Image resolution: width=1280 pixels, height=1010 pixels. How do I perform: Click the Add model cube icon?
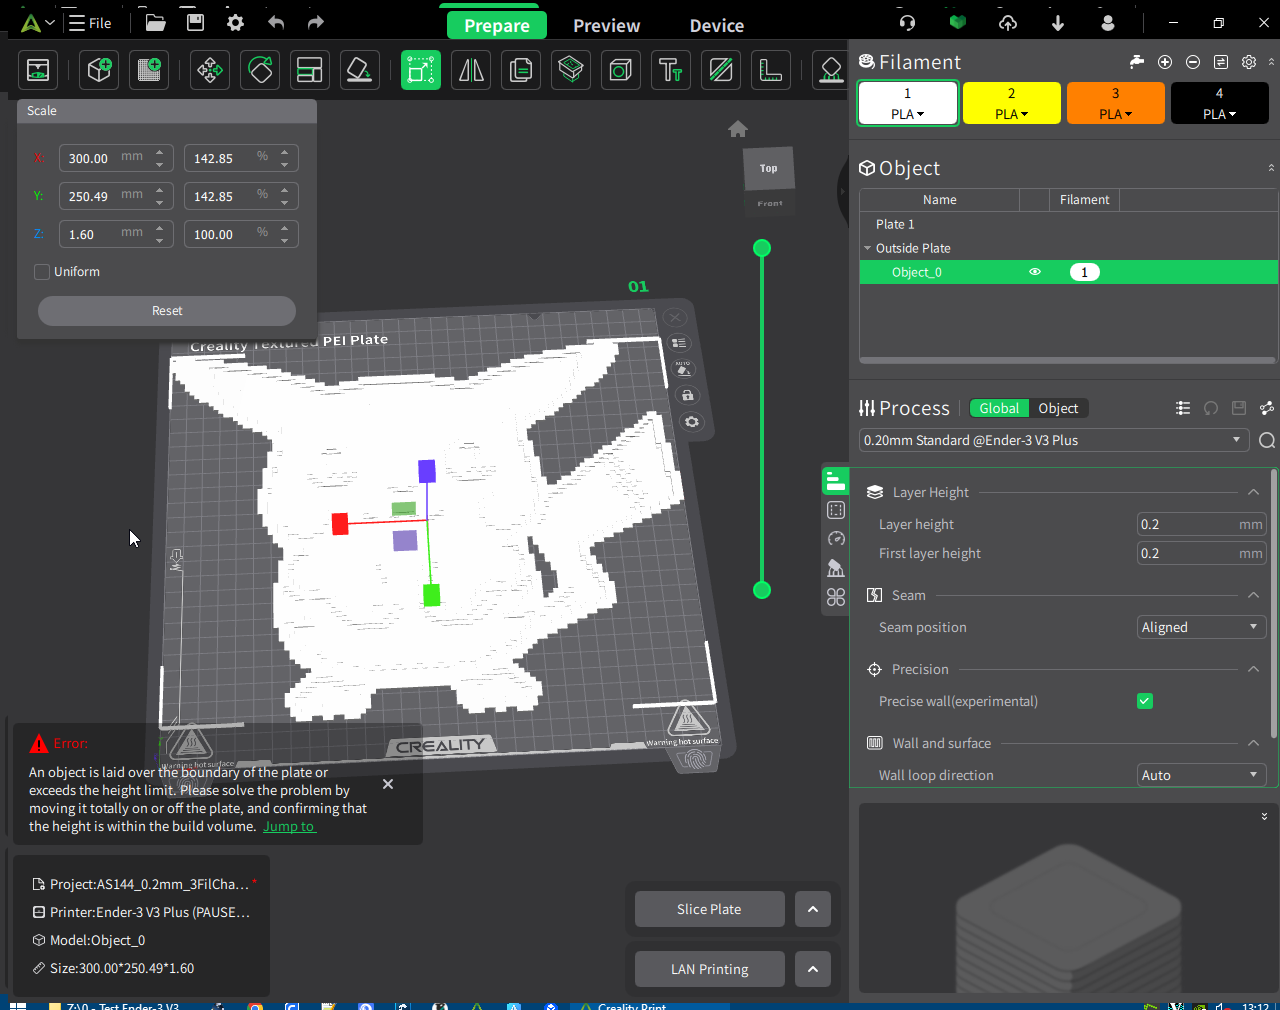pyautogui.click(x=99, y=70)
